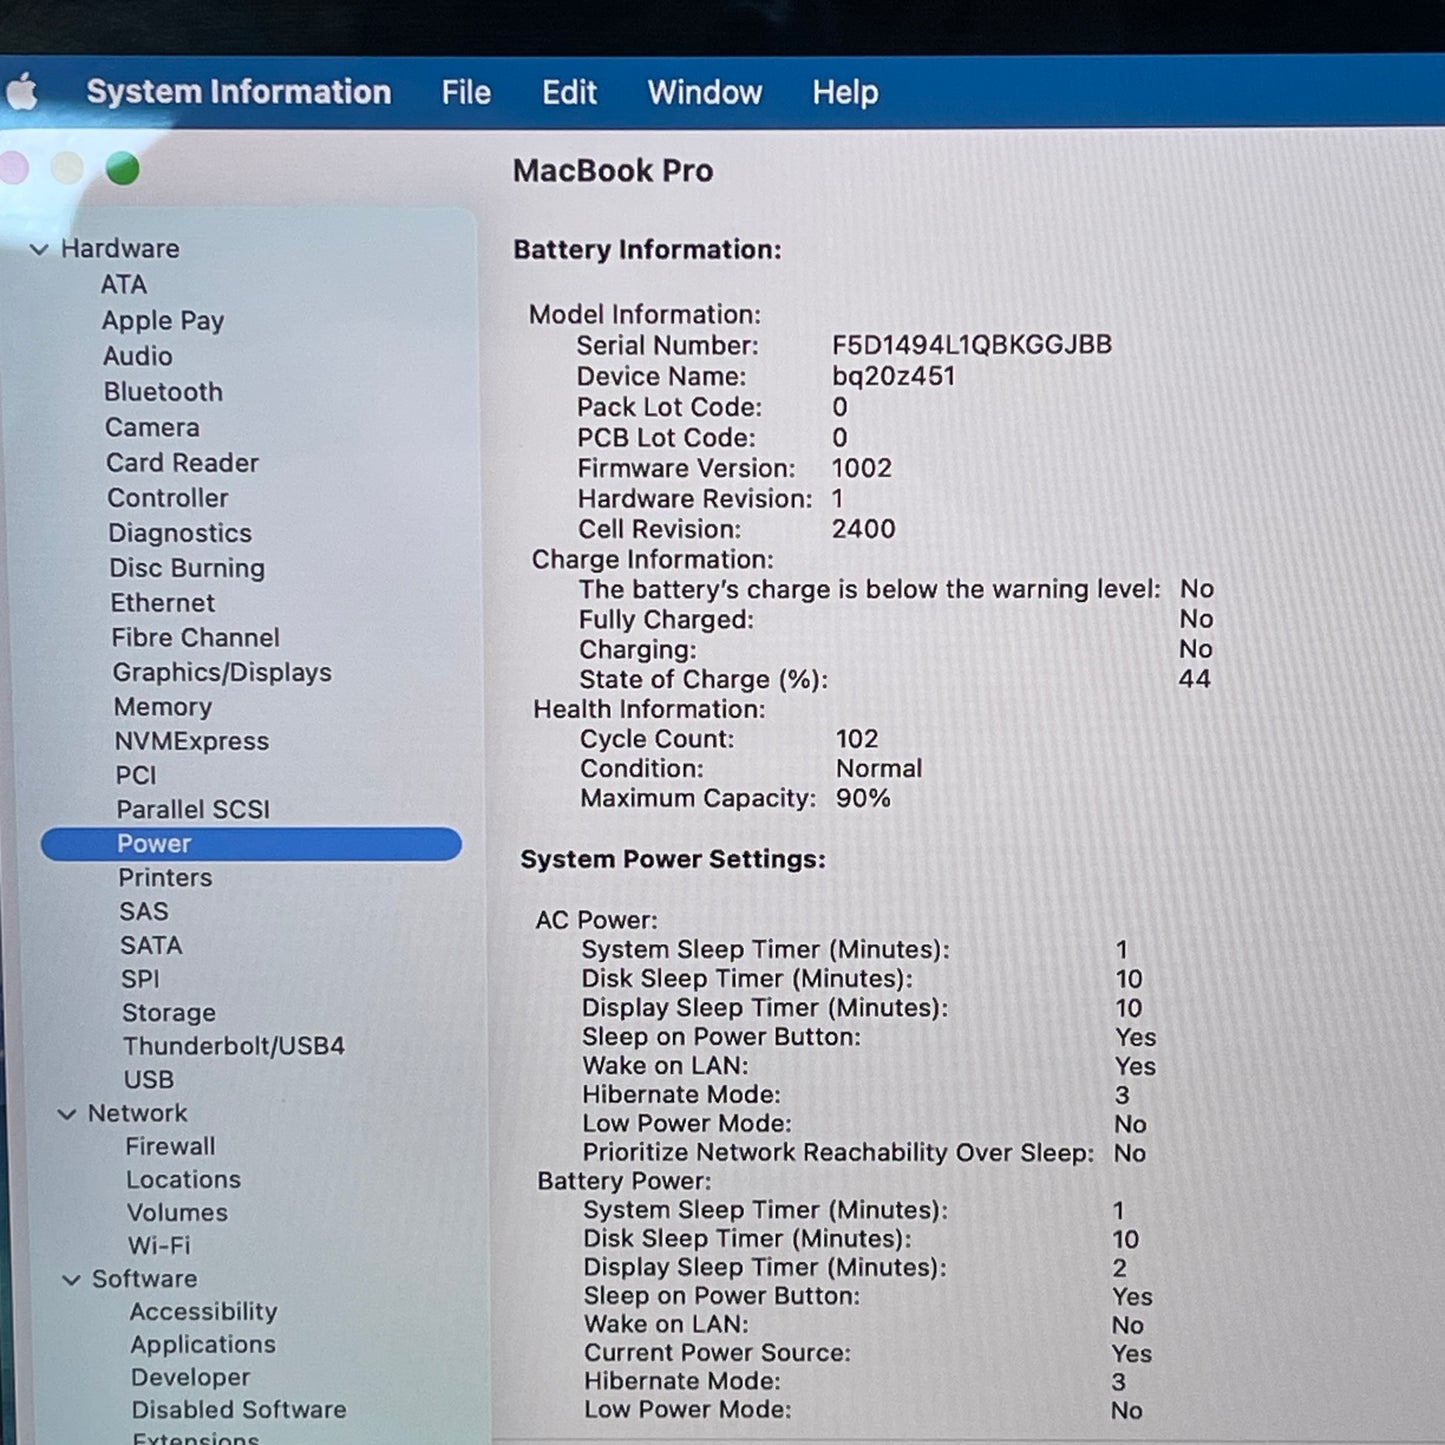Click the State of Charge value 44
This screenshot has width=1445, height=1445.
point(1195,679)
